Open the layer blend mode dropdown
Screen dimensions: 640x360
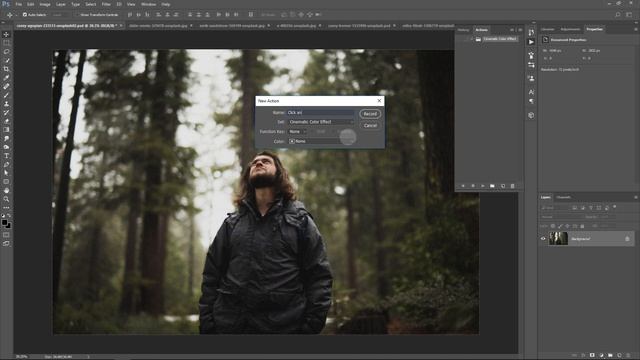[x=563, y=217]
